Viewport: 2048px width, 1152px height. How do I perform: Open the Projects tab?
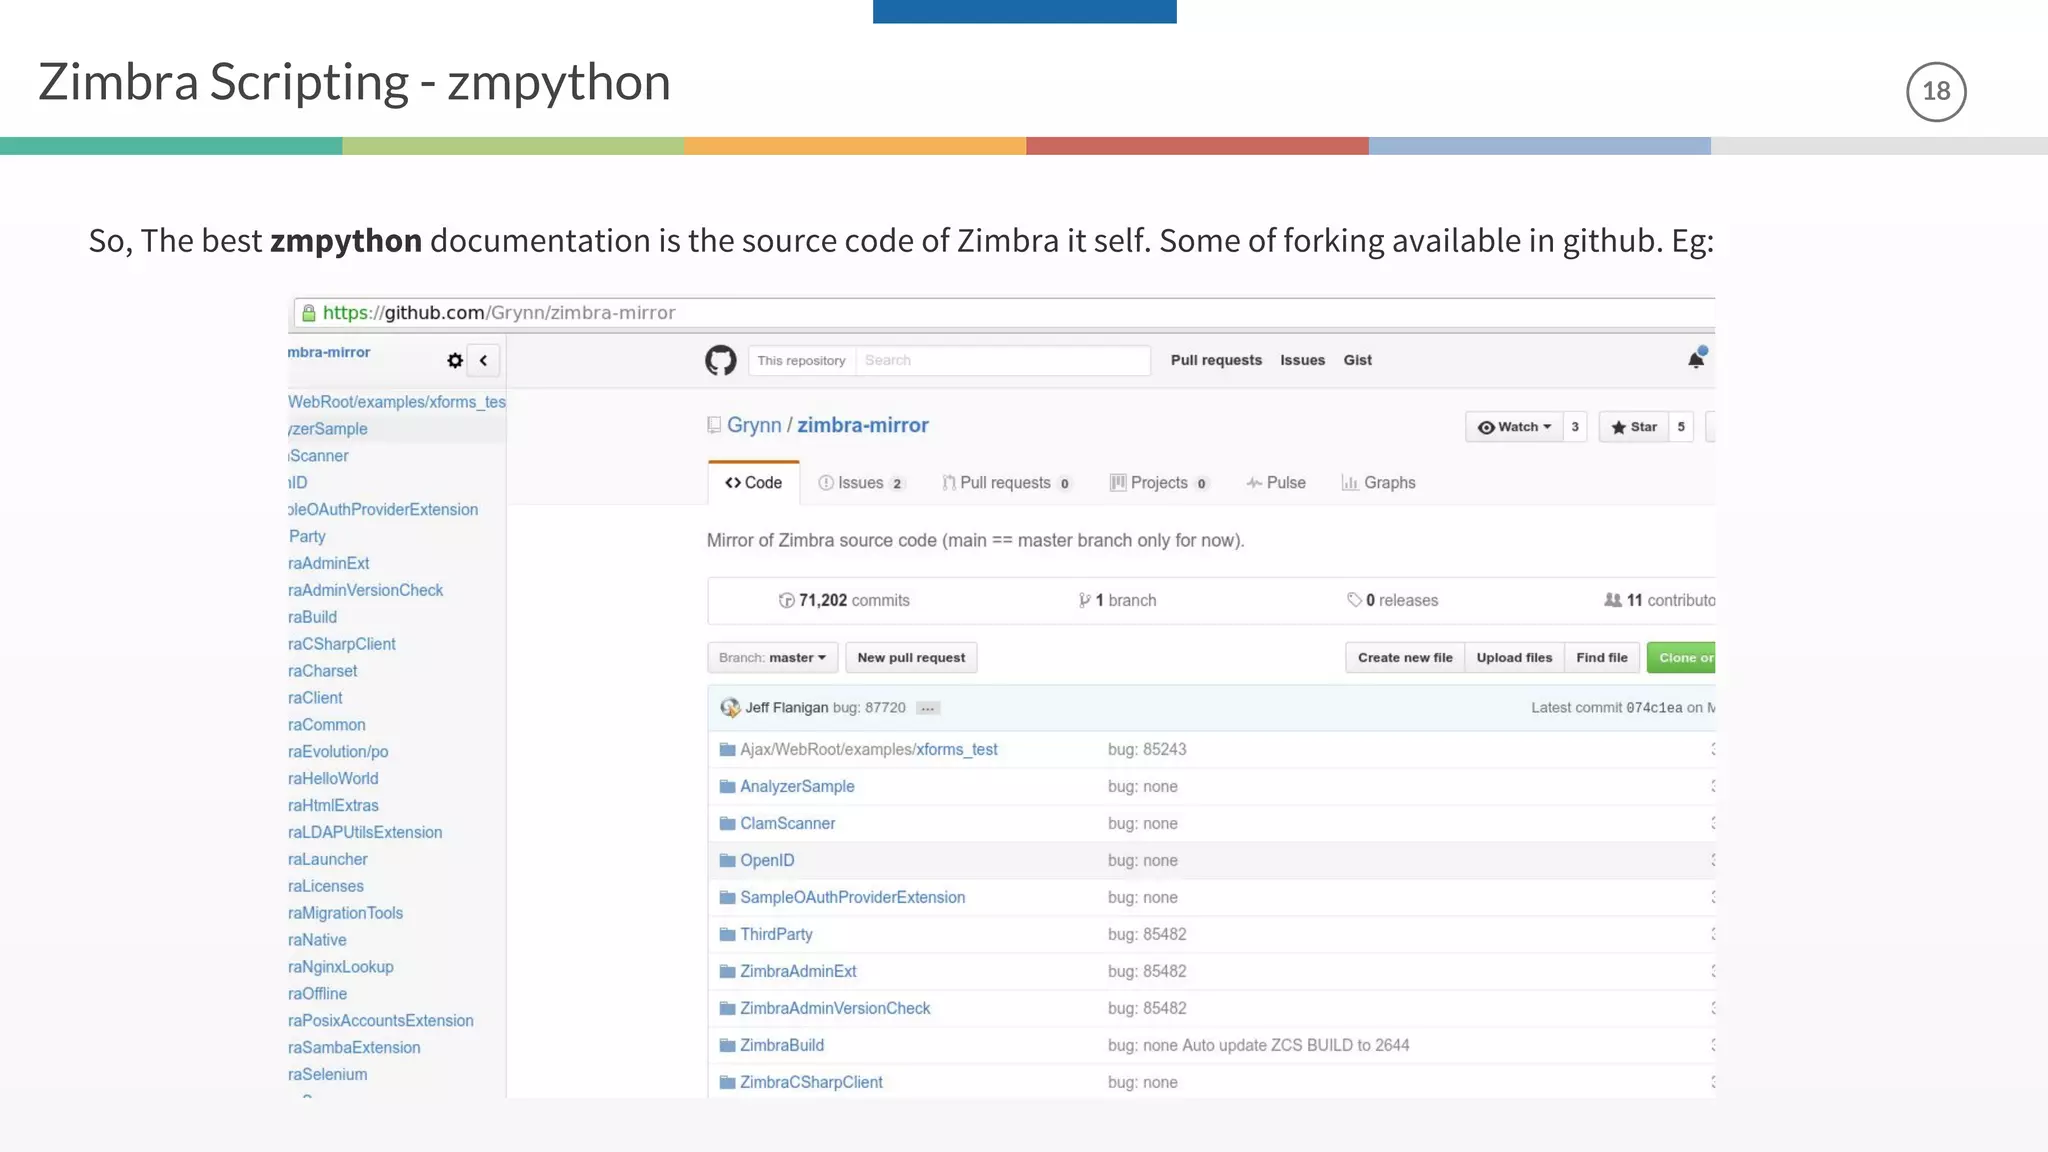tap(1159, 483)
